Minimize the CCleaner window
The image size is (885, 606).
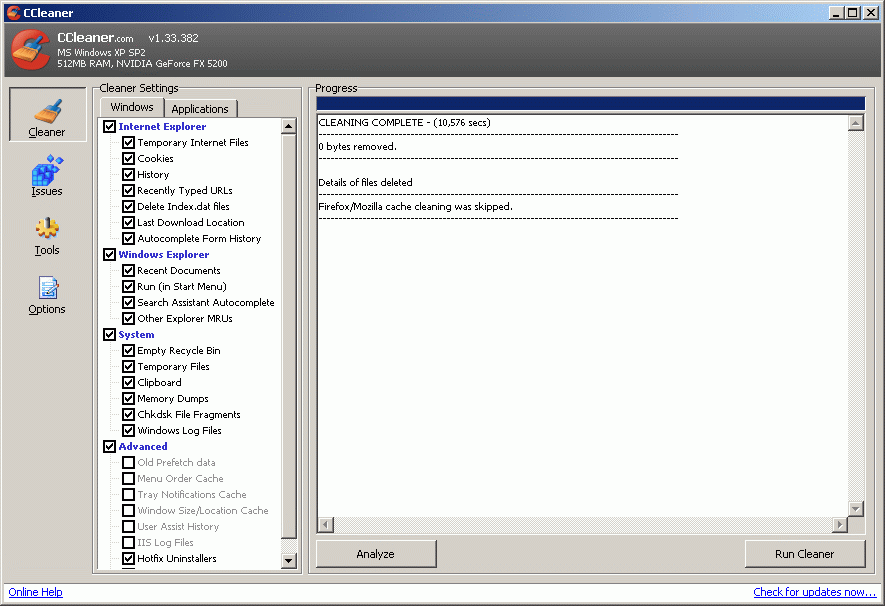(x=837, y=12)
